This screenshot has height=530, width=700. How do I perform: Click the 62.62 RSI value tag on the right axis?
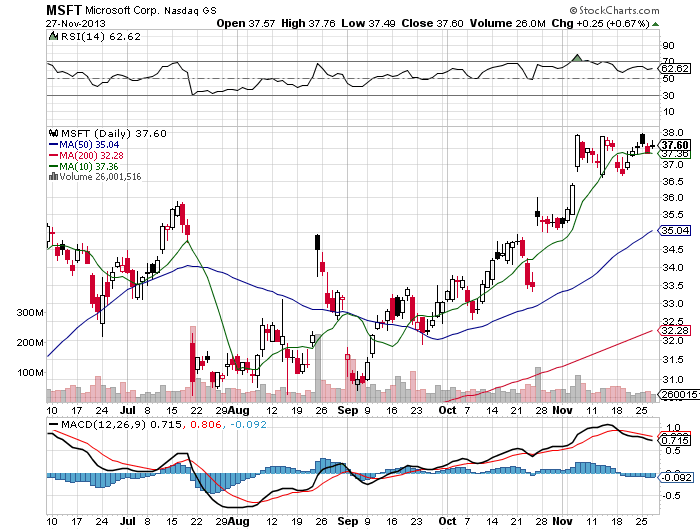[x=675, y=69]
